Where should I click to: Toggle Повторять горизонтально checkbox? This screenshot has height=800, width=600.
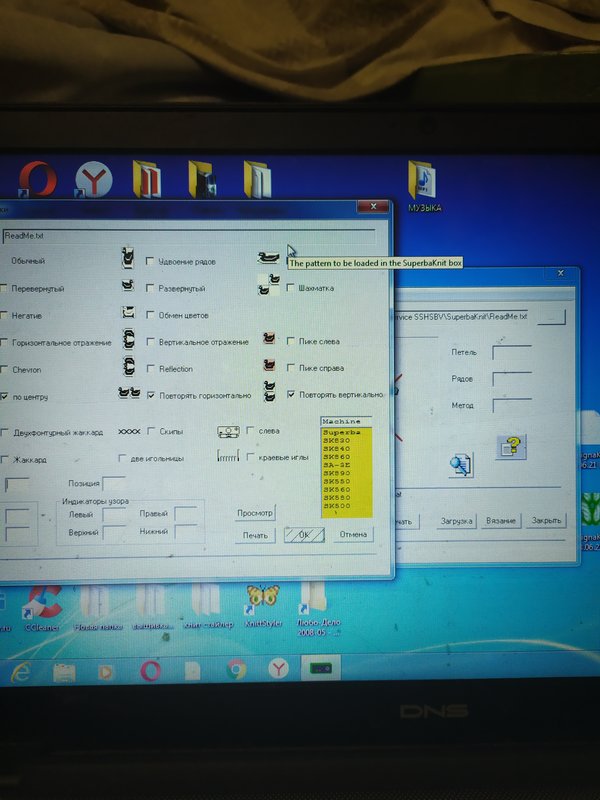[151, 395]
